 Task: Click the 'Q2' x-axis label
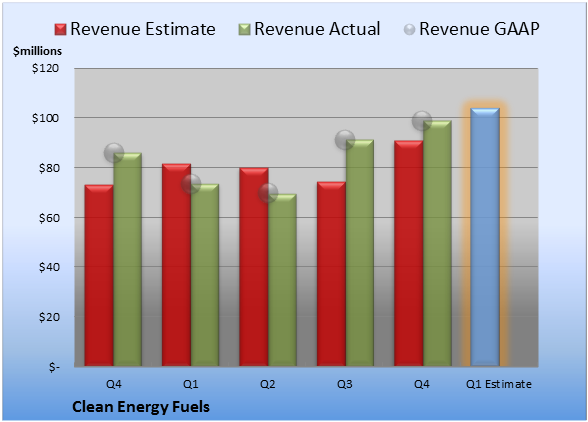(268, 384)
